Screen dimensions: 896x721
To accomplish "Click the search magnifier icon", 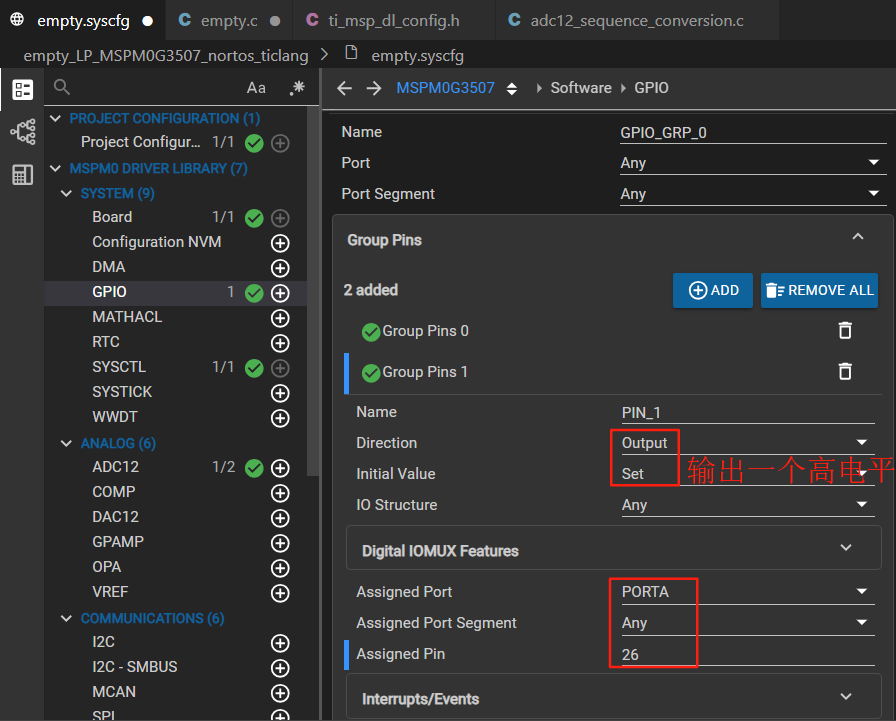I will point(62,87).
